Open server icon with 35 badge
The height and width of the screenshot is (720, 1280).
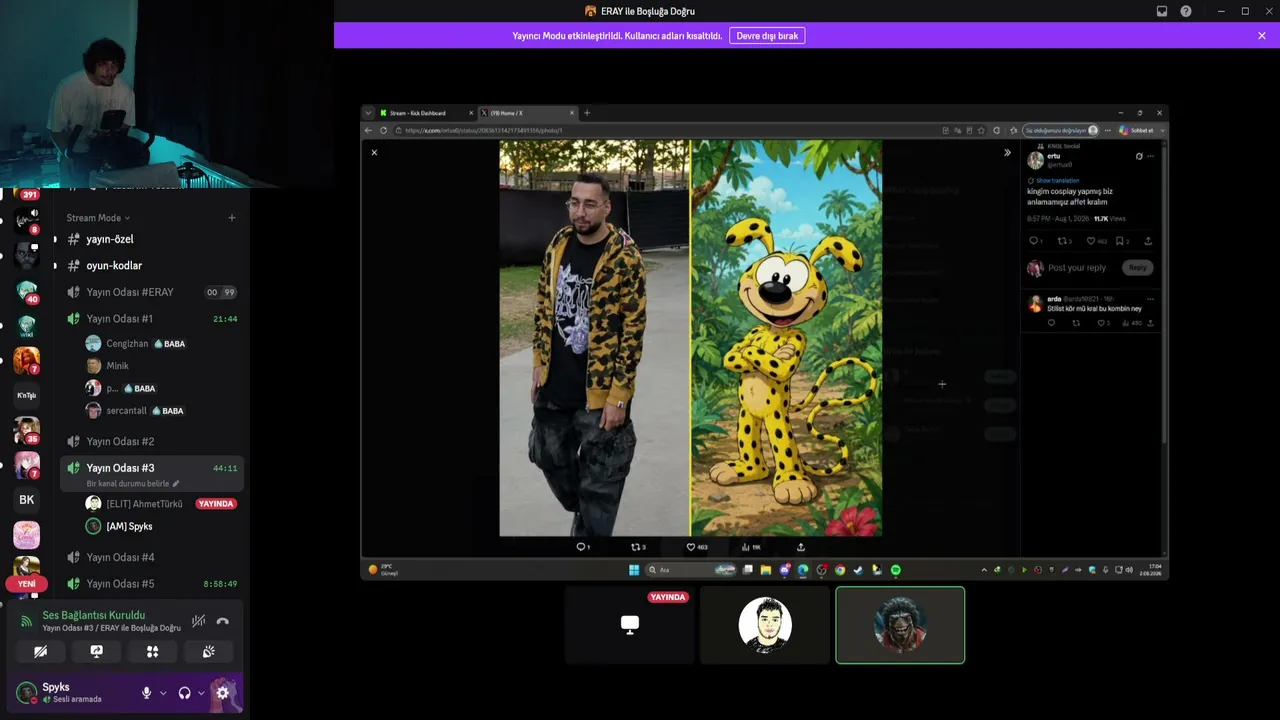point(27,430)
